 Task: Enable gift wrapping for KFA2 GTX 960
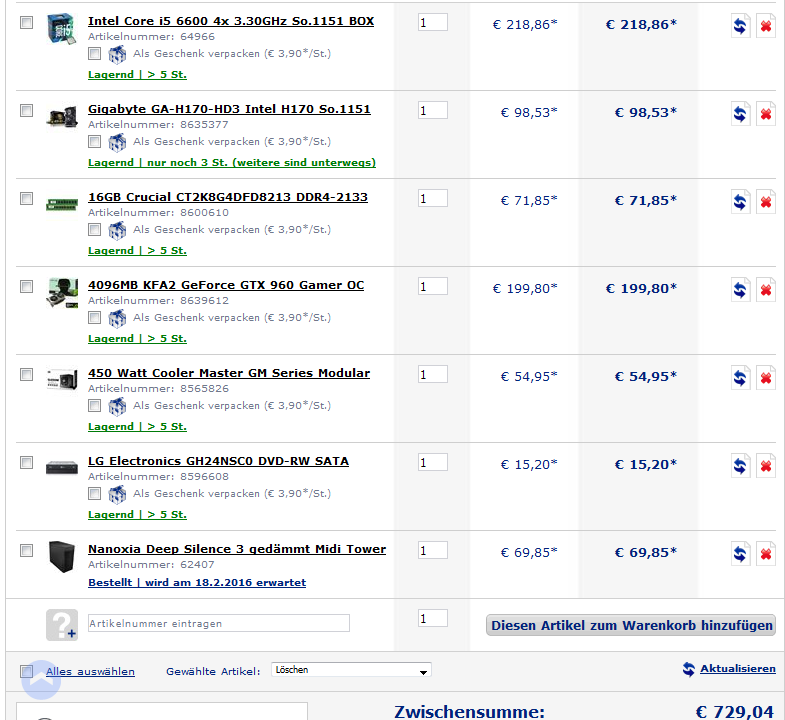pos(94,318)
